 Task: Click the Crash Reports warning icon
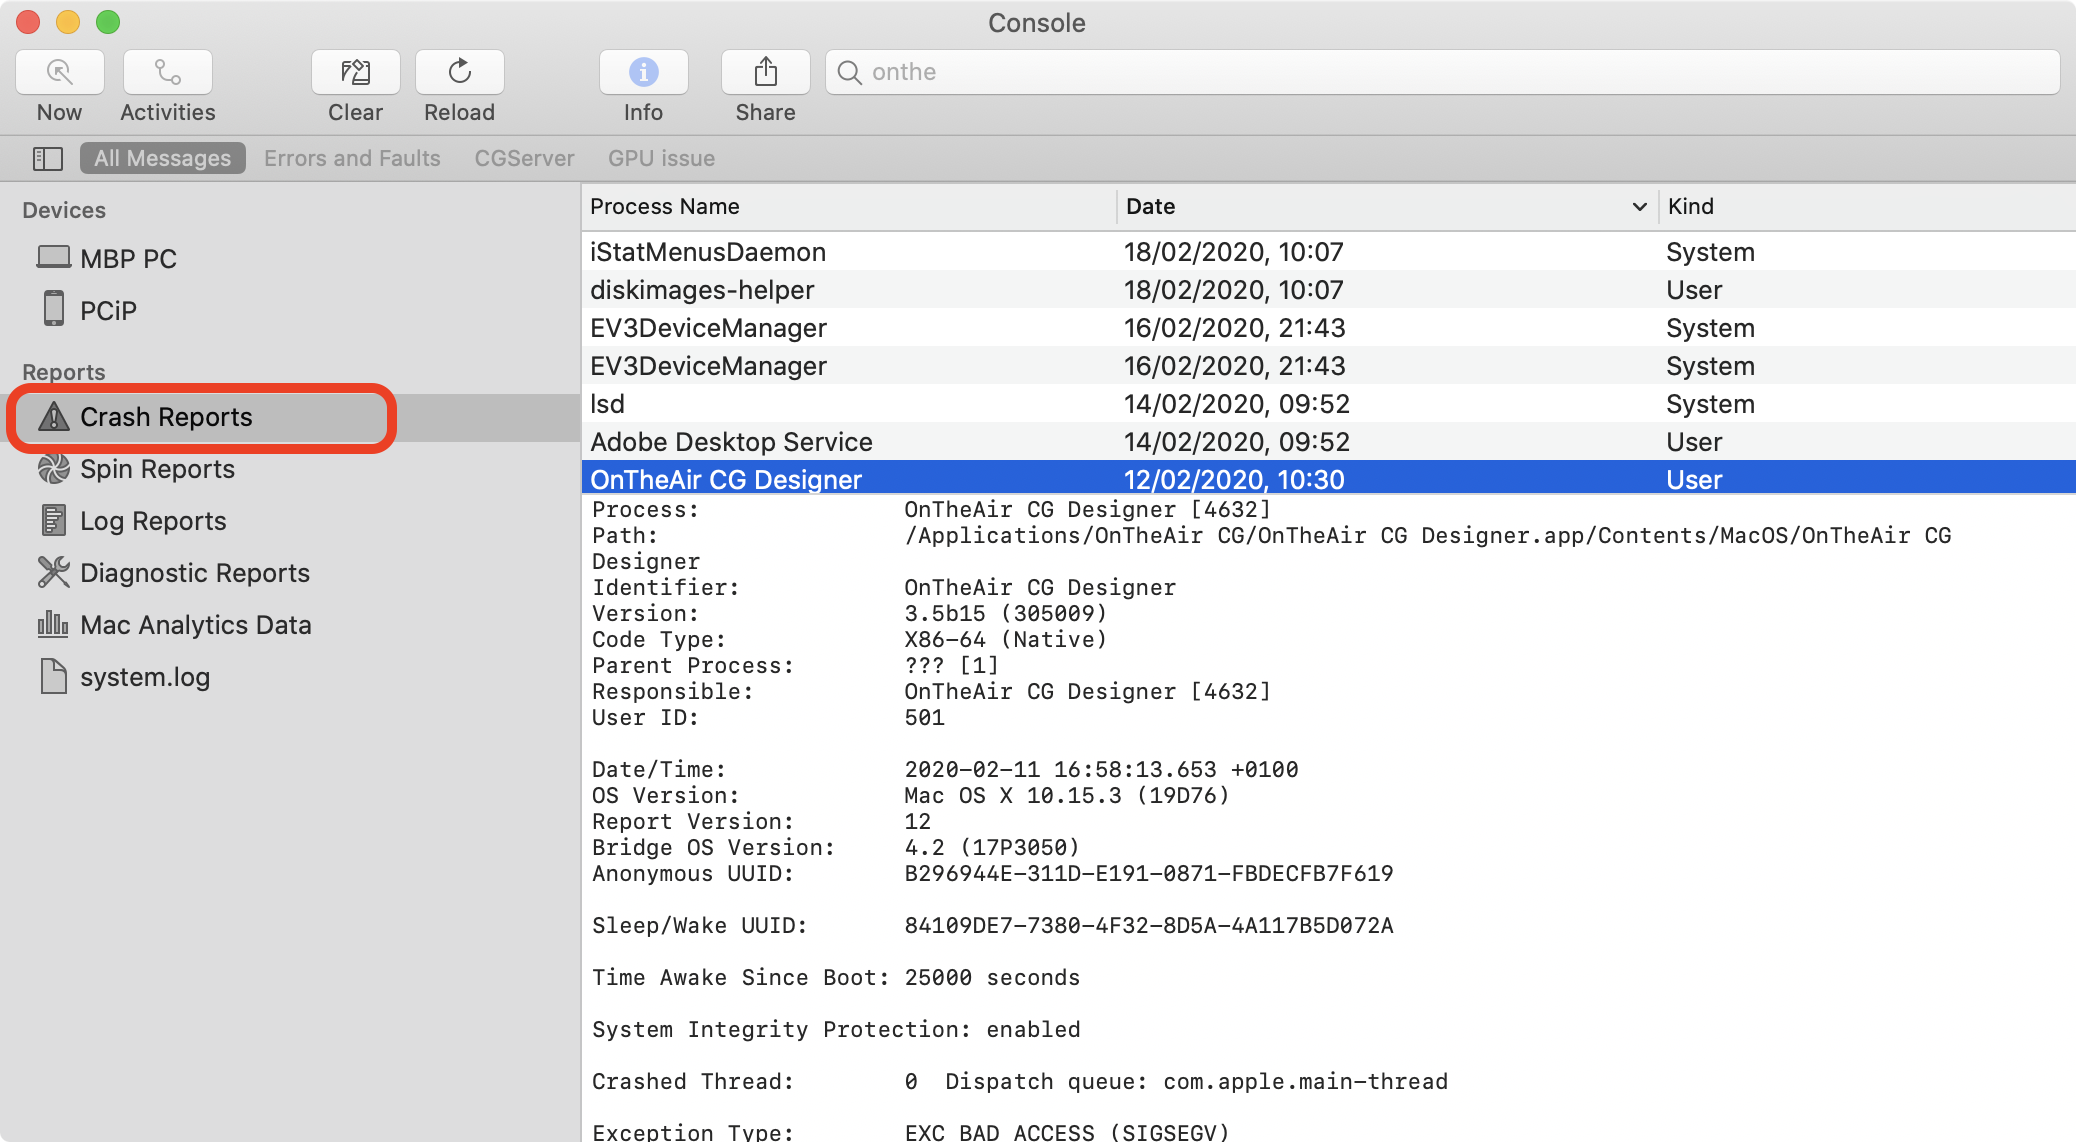point(54,416)
